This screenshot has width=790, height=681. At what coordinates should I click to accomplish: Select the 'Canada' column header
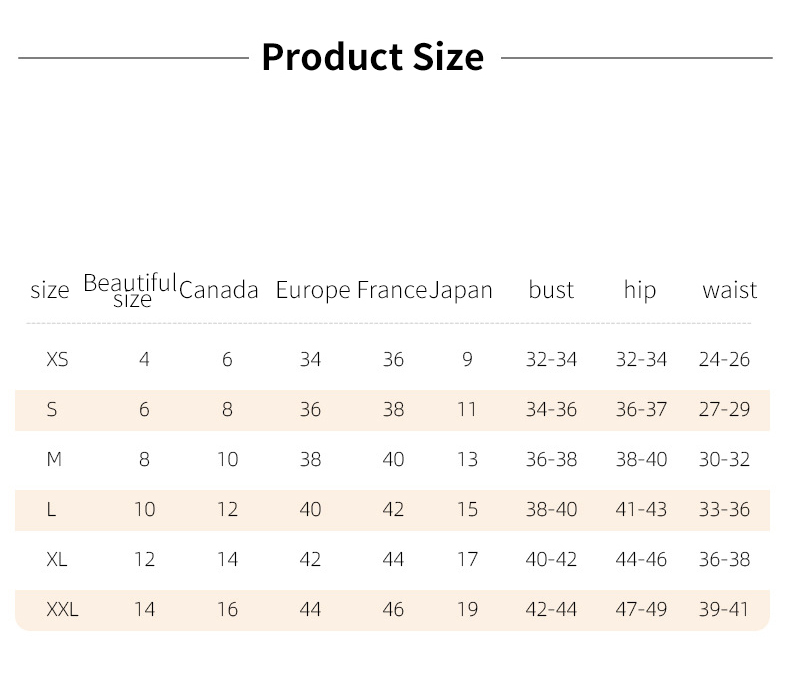[219, 290]
